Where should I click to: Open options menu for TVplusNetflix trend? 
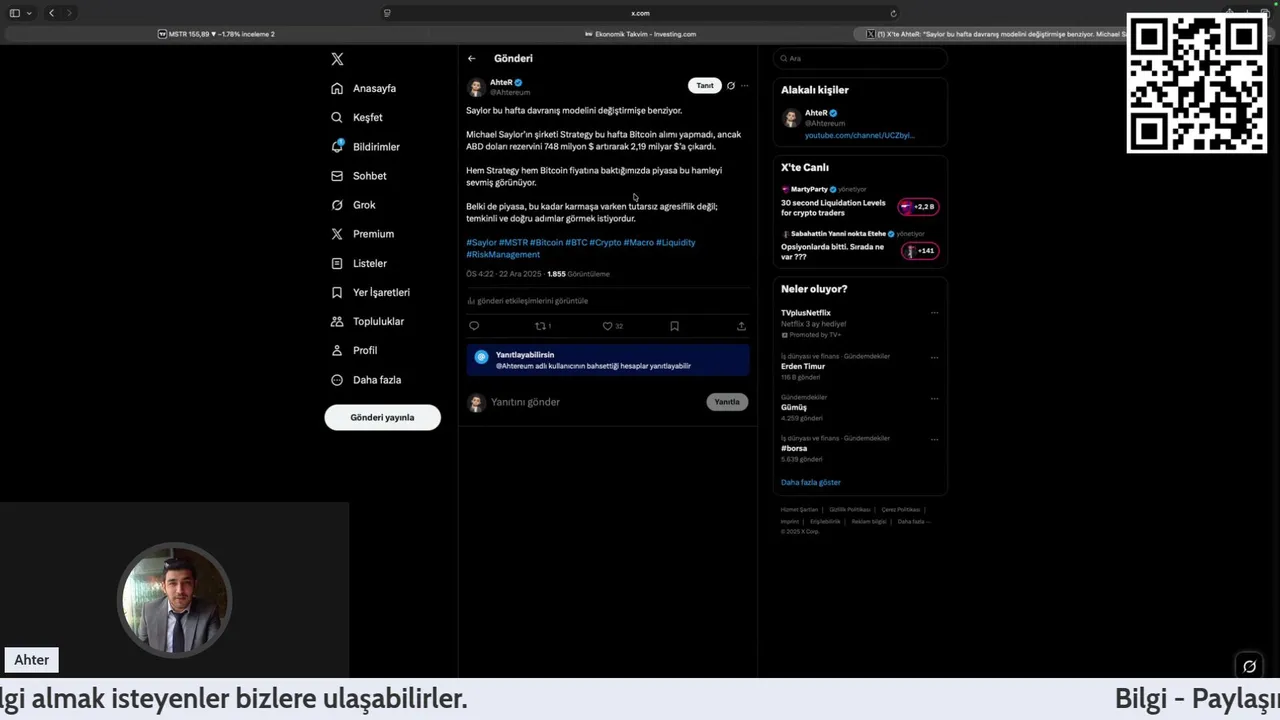934,313
